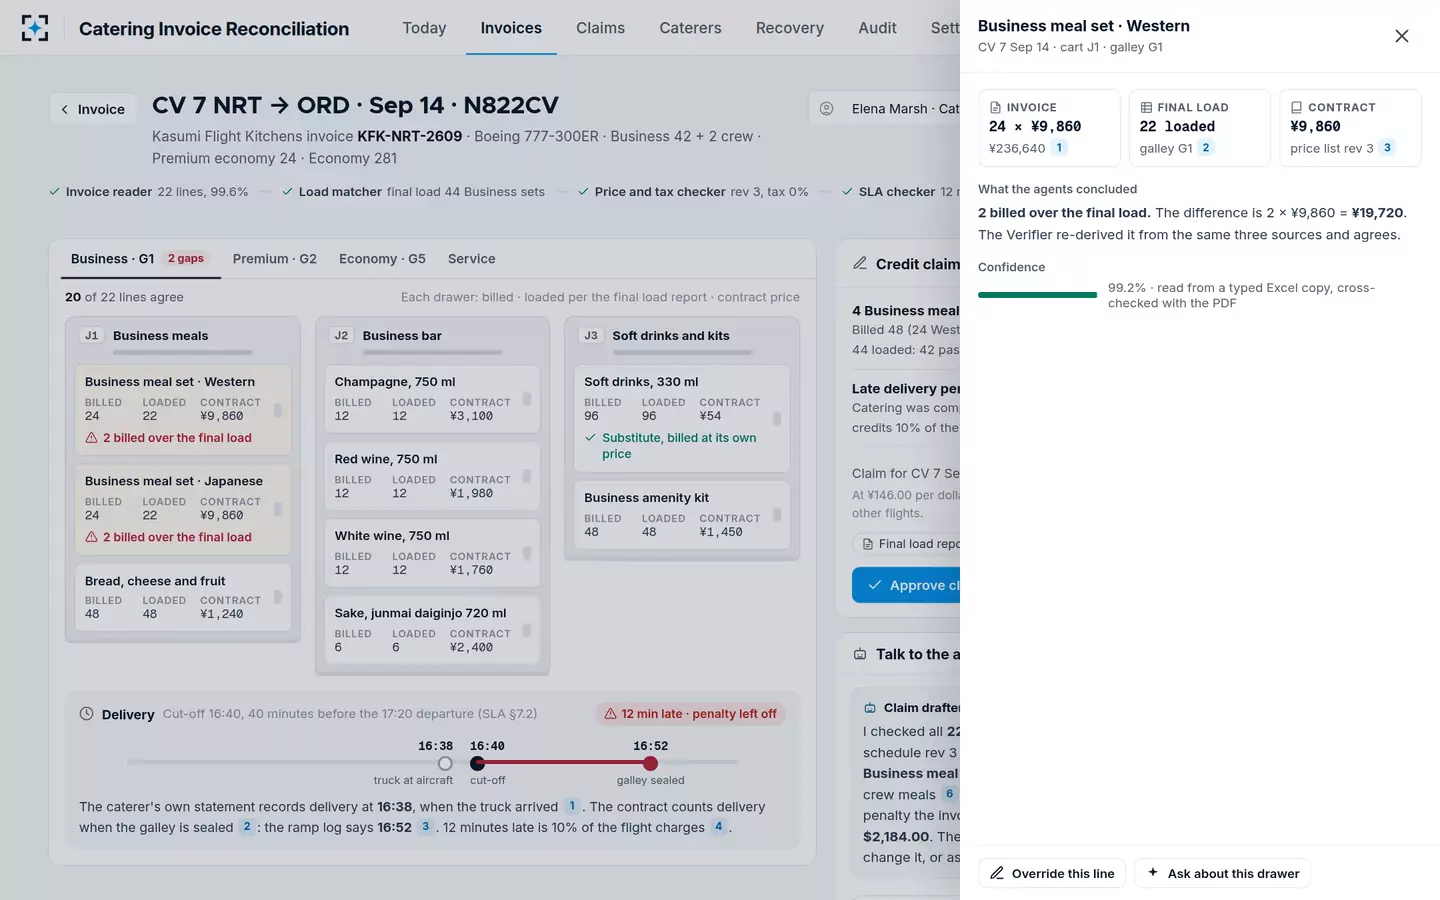
Task: Click the table icon beside Final Load
Action: click(x=1146, y=107)
